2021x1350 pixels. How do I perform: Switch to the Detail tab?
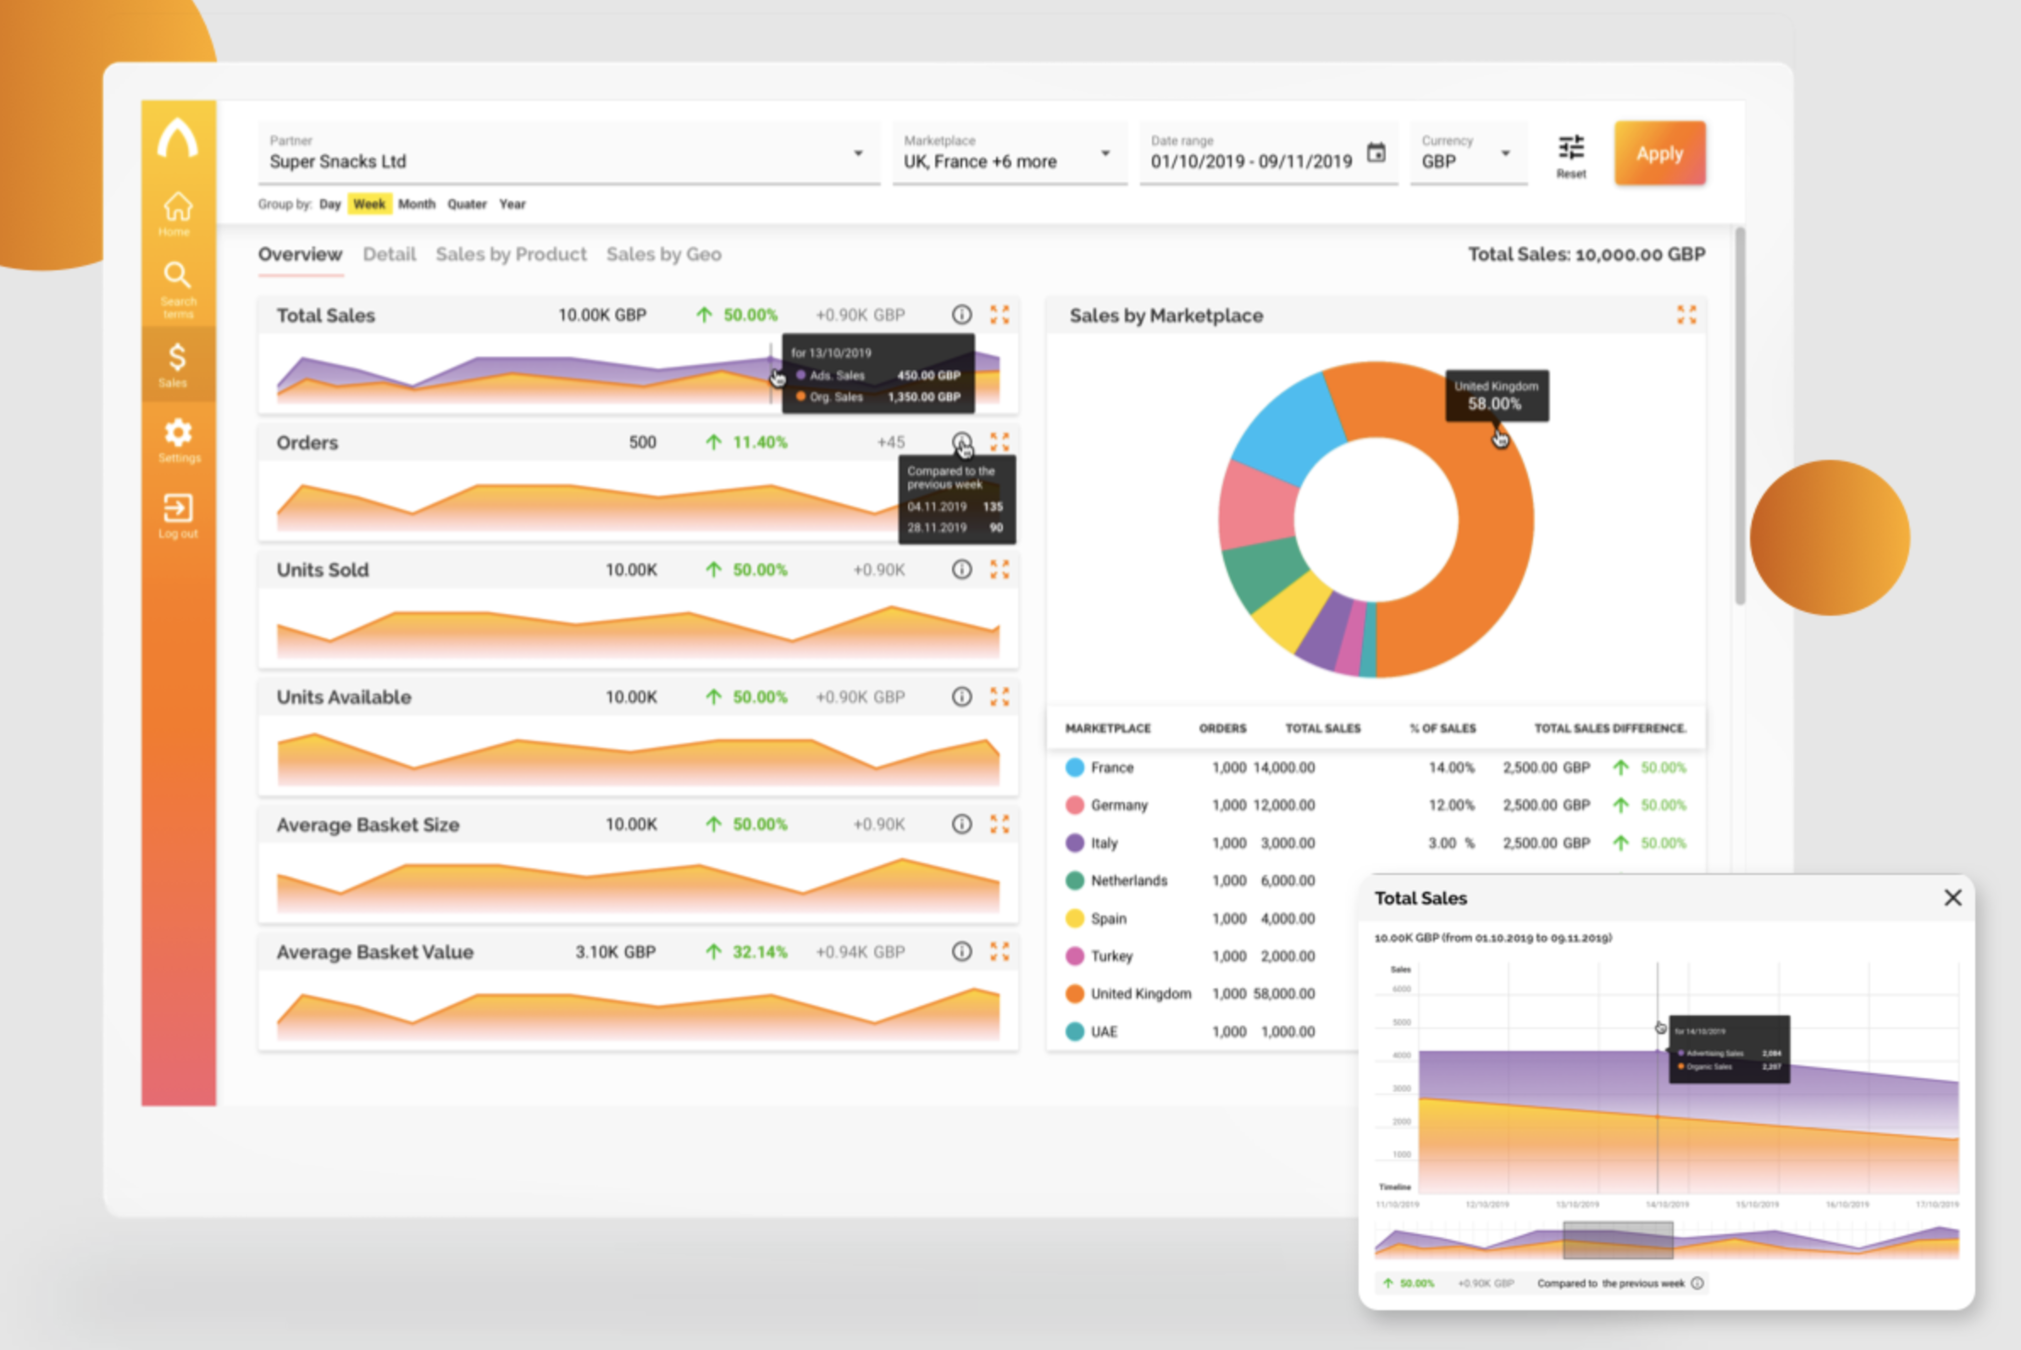pyautogui.click(x=389, y=254)
